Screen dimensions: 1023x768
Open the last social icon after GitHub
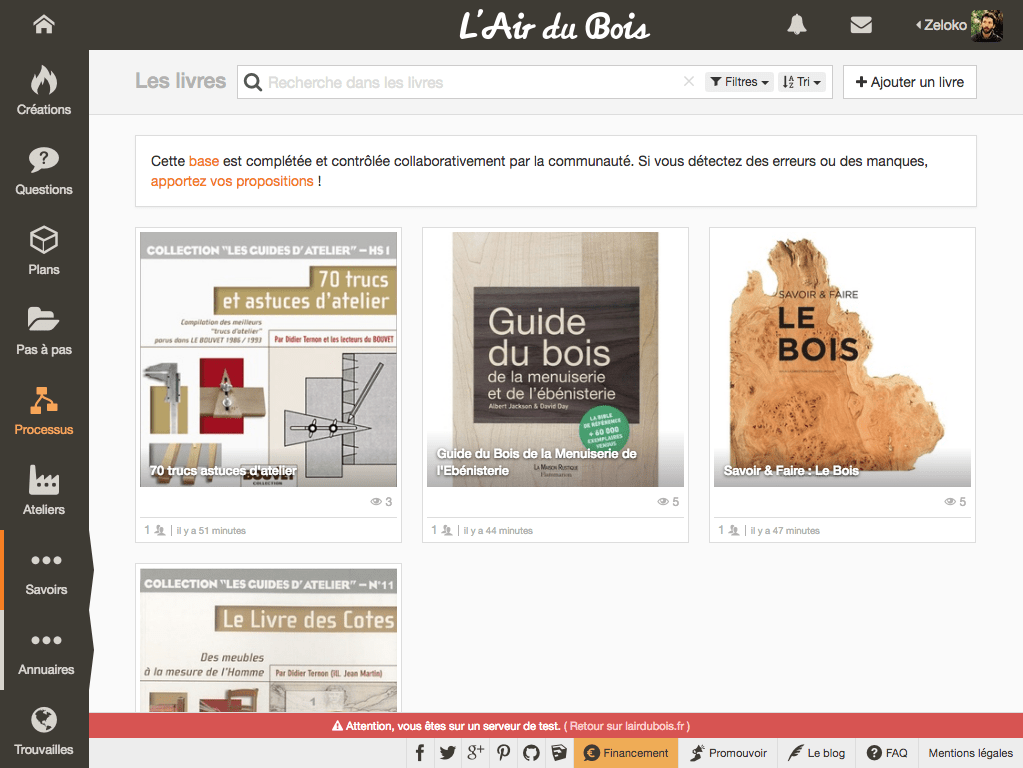[x=559, y=753]
